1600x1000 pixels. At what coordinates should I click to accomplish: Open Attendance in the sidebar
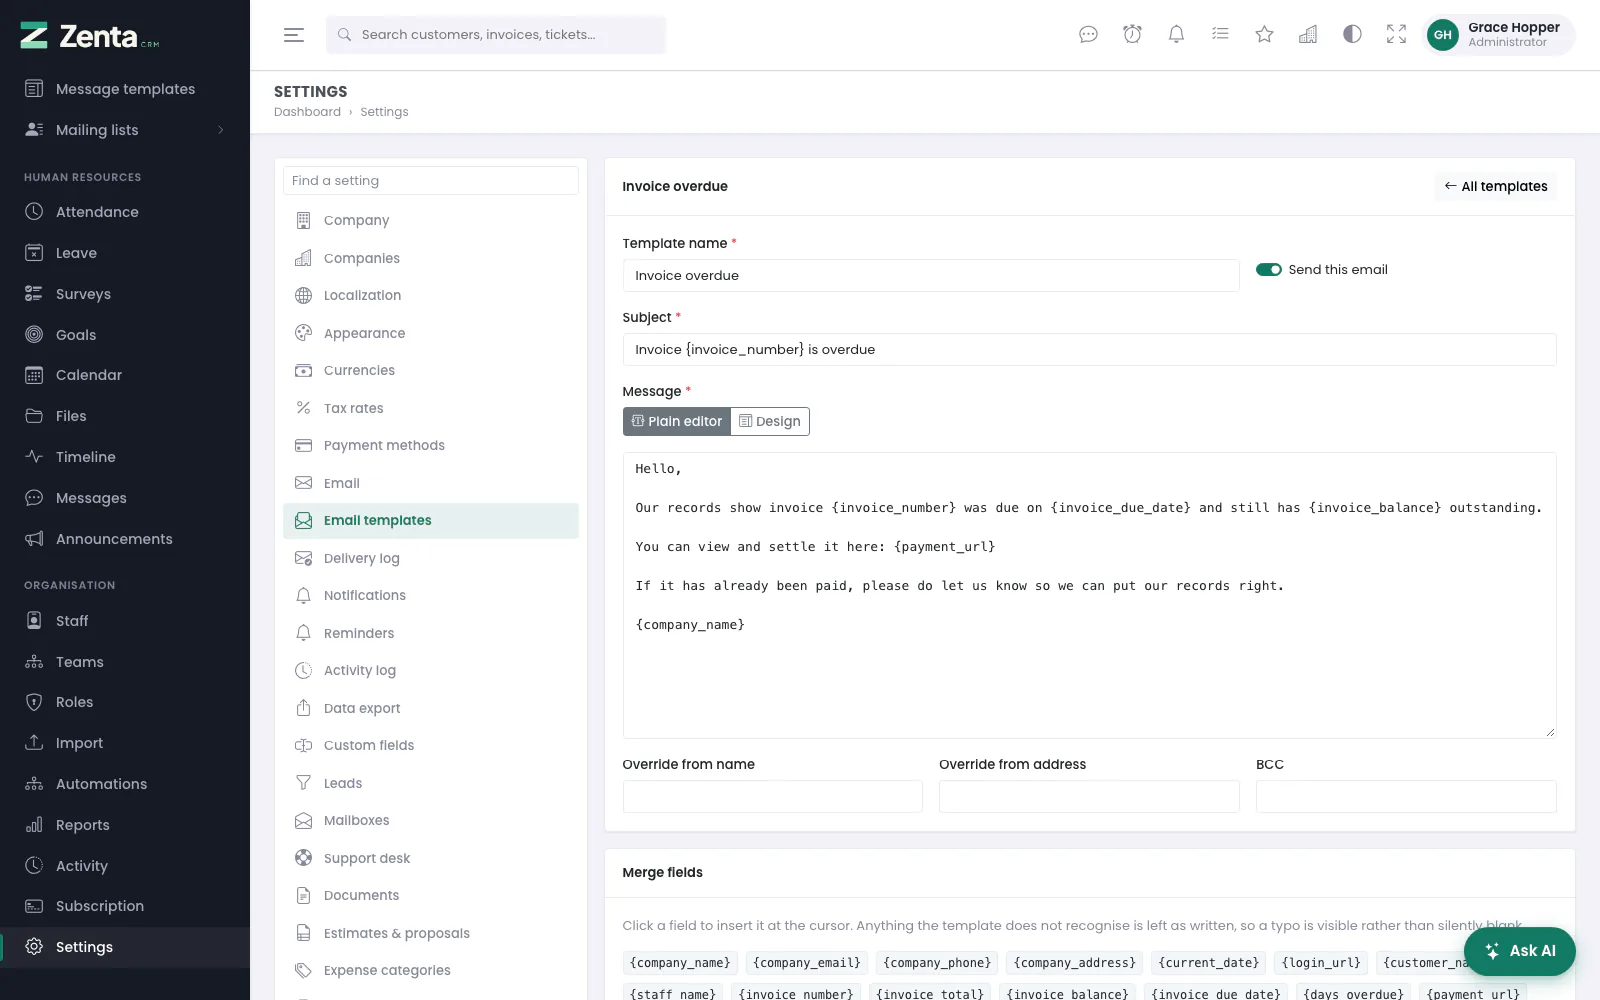pyautogui.click(x=125, y=212)
